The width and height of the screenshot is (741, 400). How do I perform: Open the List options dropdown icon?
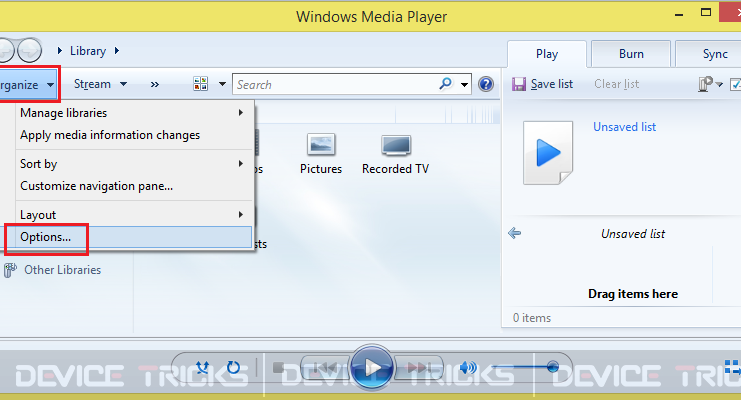tap(710, 84)
